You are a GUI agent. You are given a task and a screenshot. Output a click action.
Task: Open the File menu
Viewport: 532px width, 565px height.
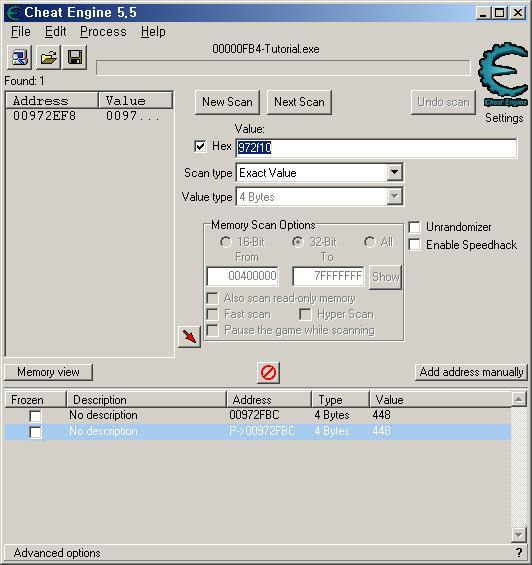coord(21,32)
